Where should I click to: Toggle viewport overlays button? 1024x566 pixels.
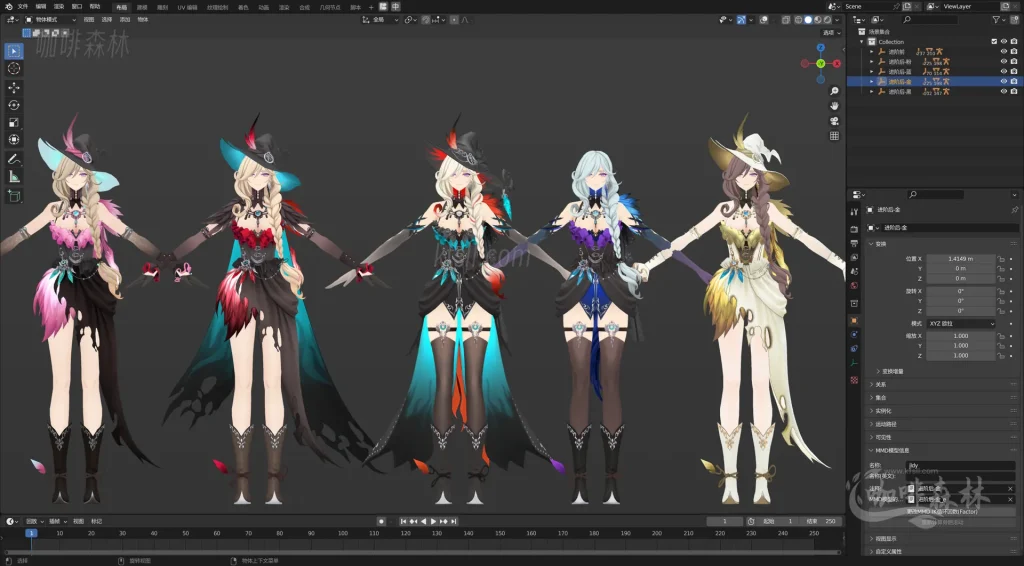pyautogui.click(x=764, y=20)
